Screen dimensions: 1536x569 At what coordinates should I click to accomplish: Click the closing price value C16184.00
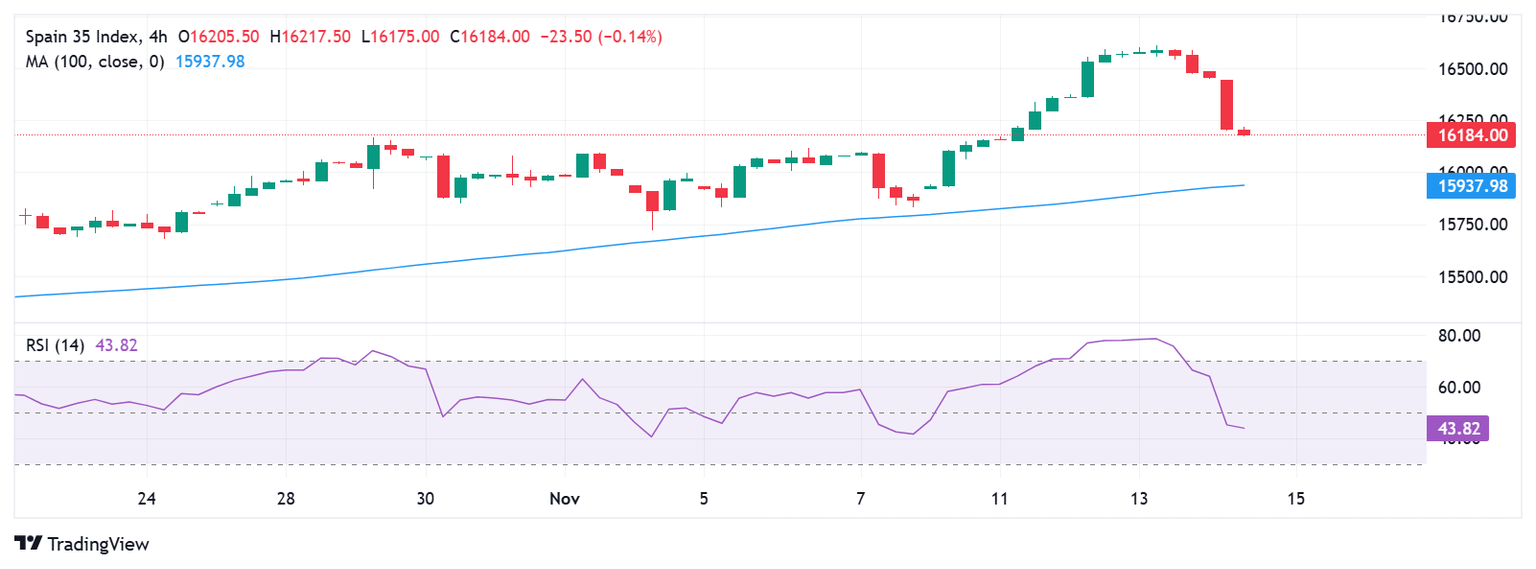pos(489,36)
